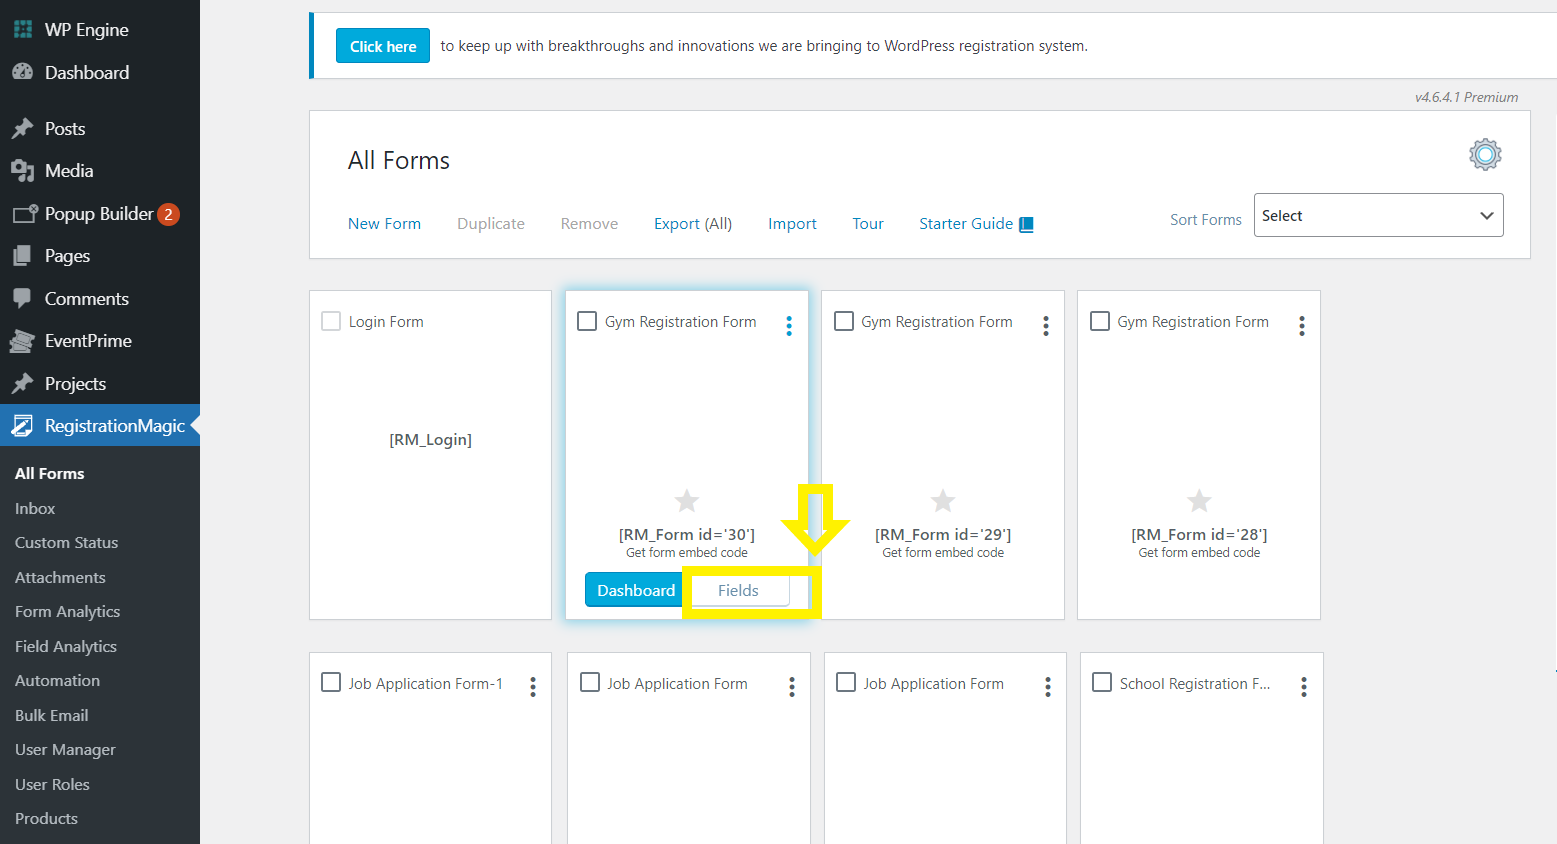Select the Login Form checkbox
1557x844 pixels.
(331, 321)
